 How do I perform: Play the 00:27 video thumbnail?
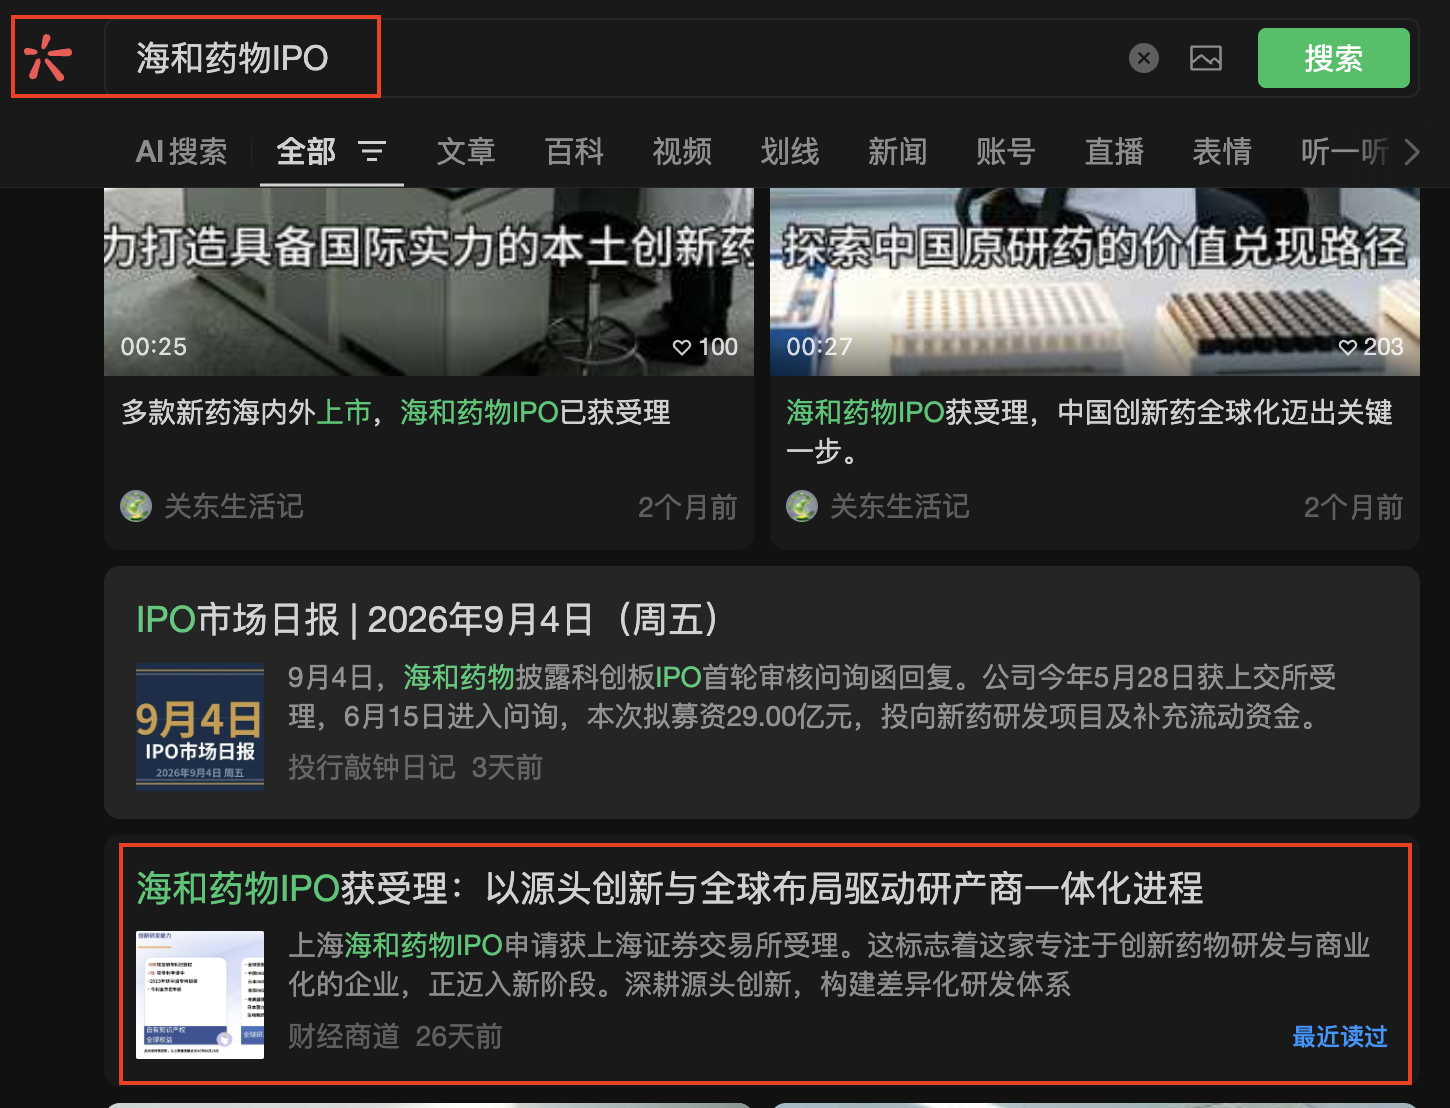point(1095,282)
